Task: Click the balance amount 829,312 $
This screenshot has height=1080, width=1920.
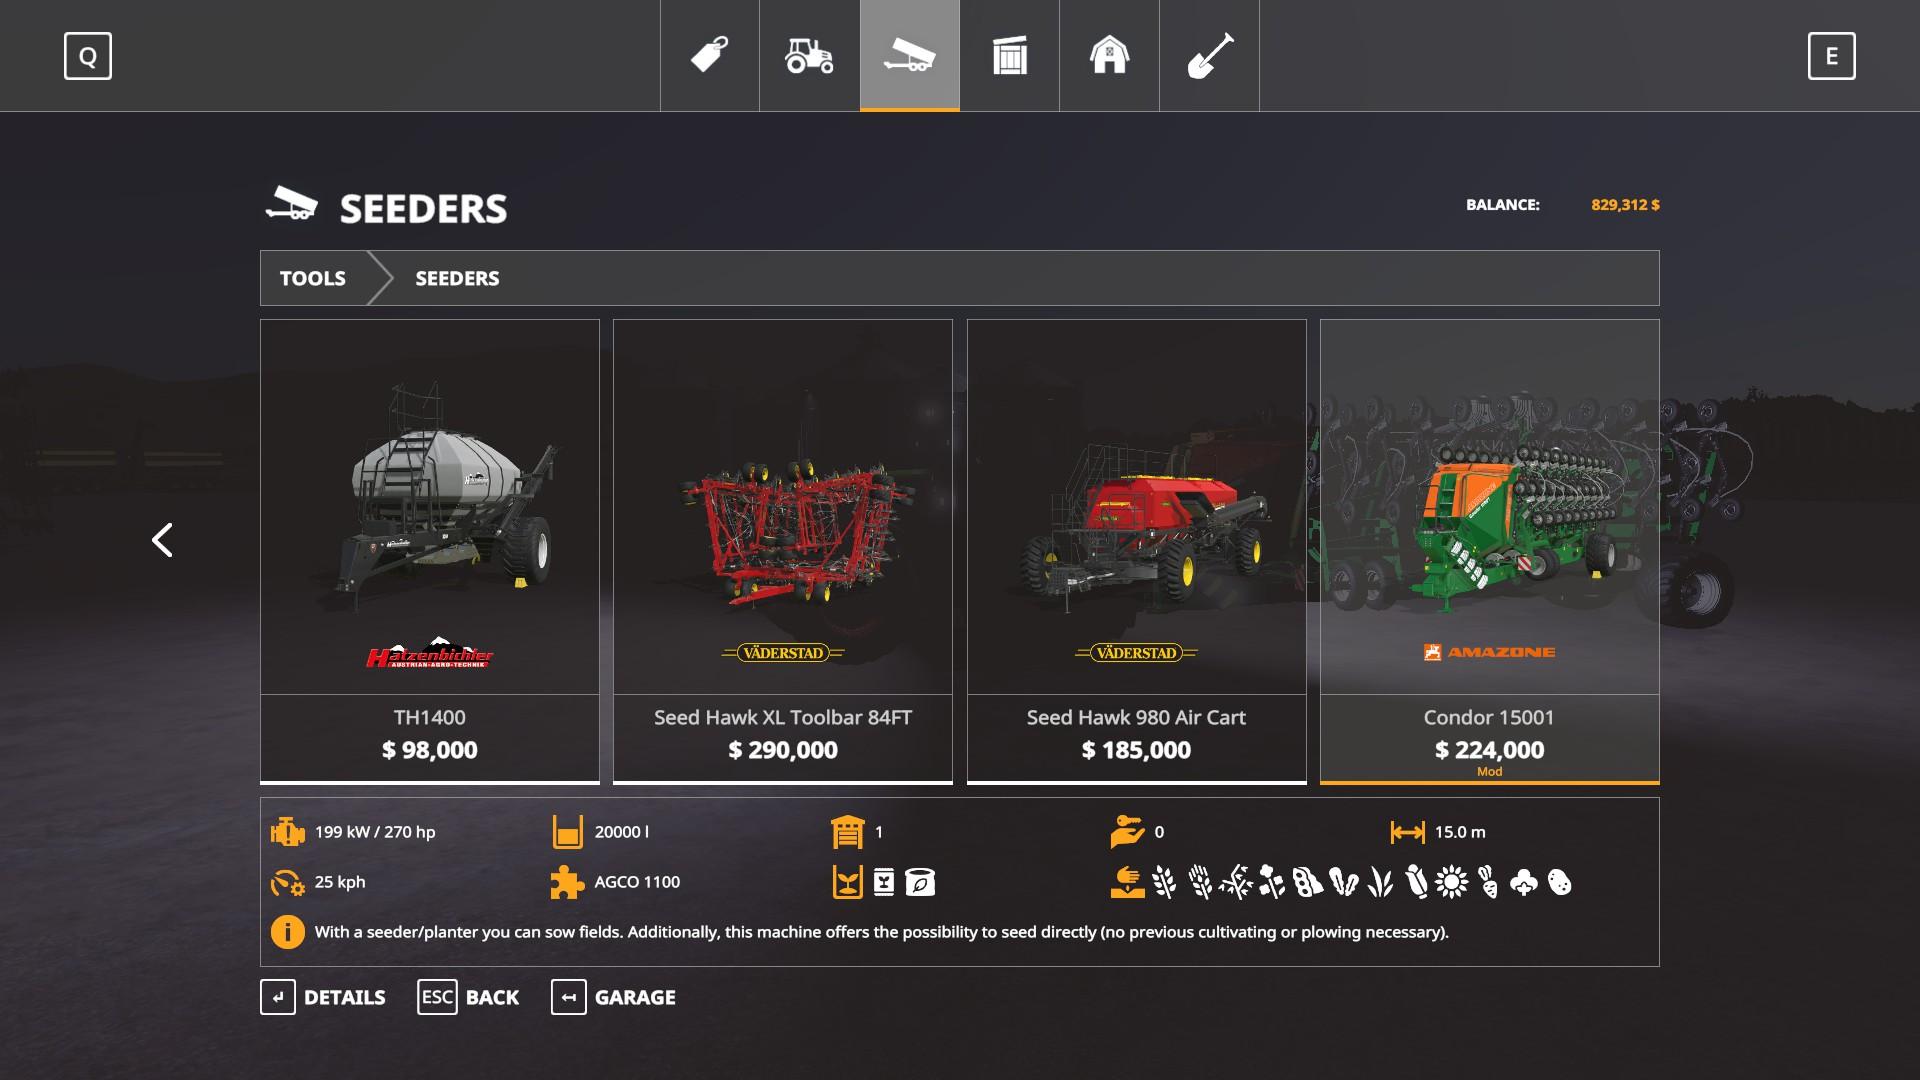Action: click(1625, 205)
